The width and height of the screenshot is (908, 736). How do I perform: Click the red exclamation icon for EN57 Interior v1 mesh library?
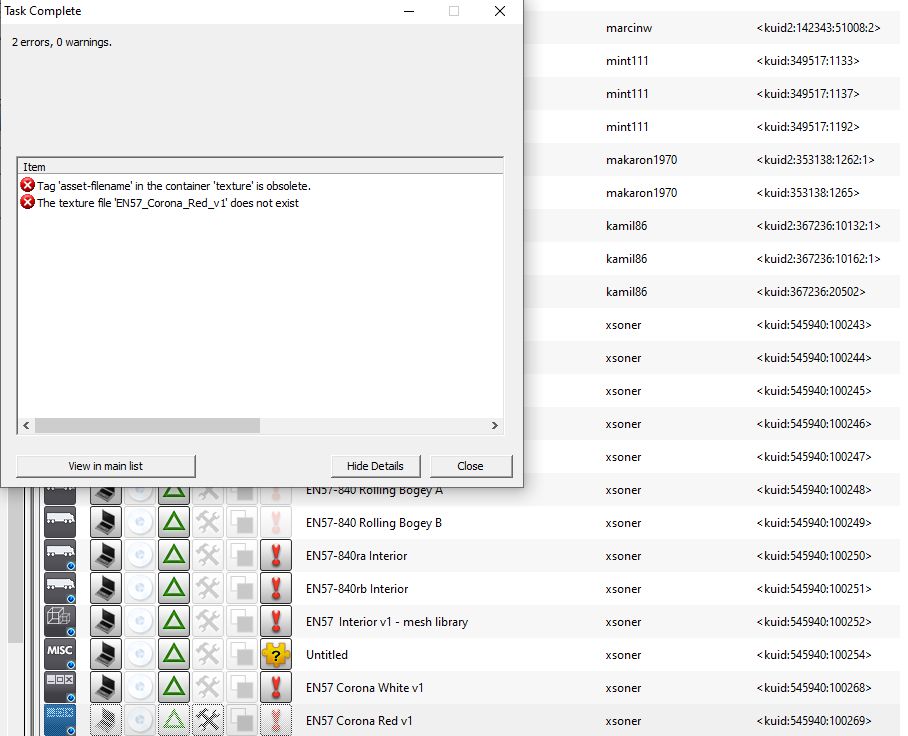(275, 622)
